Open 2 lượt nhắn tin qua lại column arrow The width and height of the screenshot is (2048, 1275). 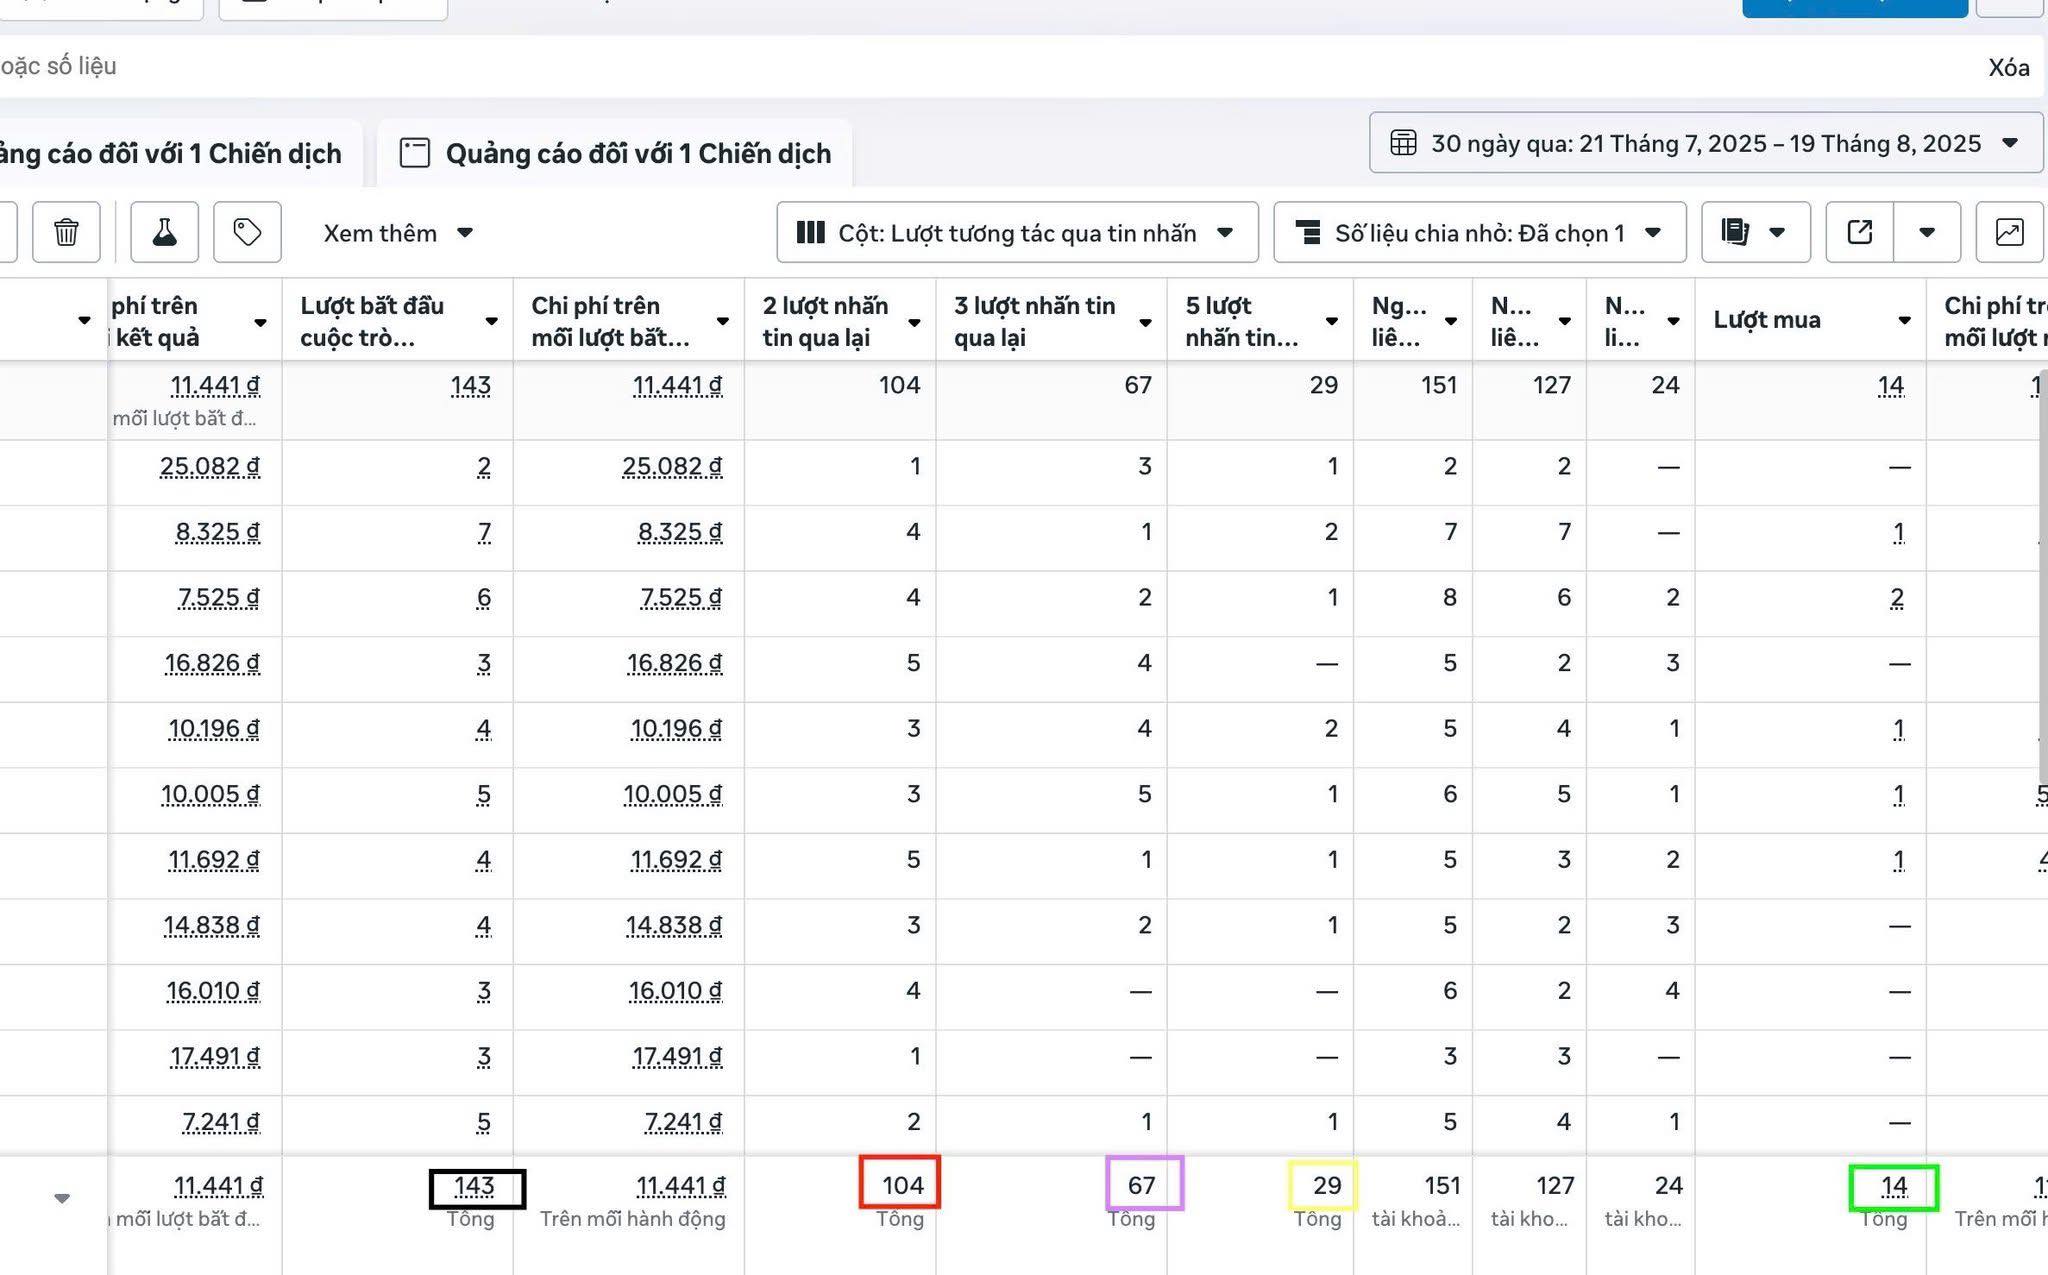pos(914,323)
